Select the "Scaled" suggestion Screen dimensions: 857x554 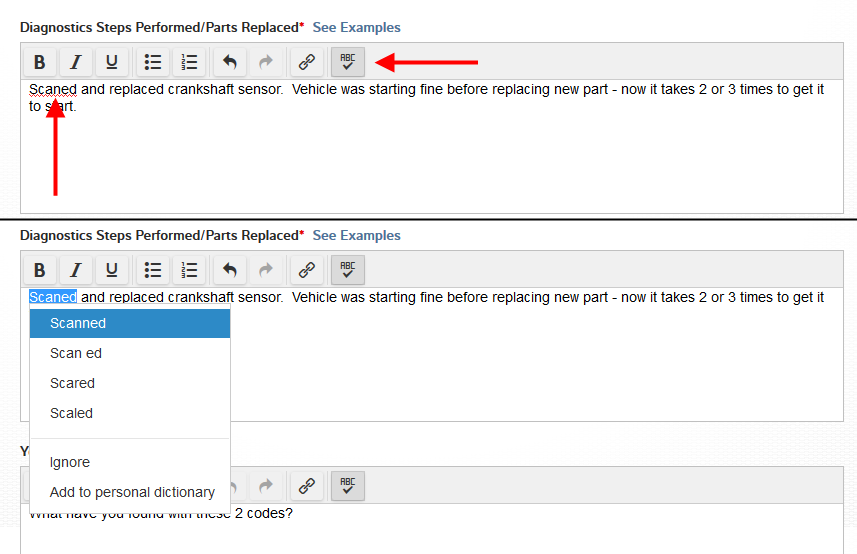pyautogui.click(x=71, y=413)
